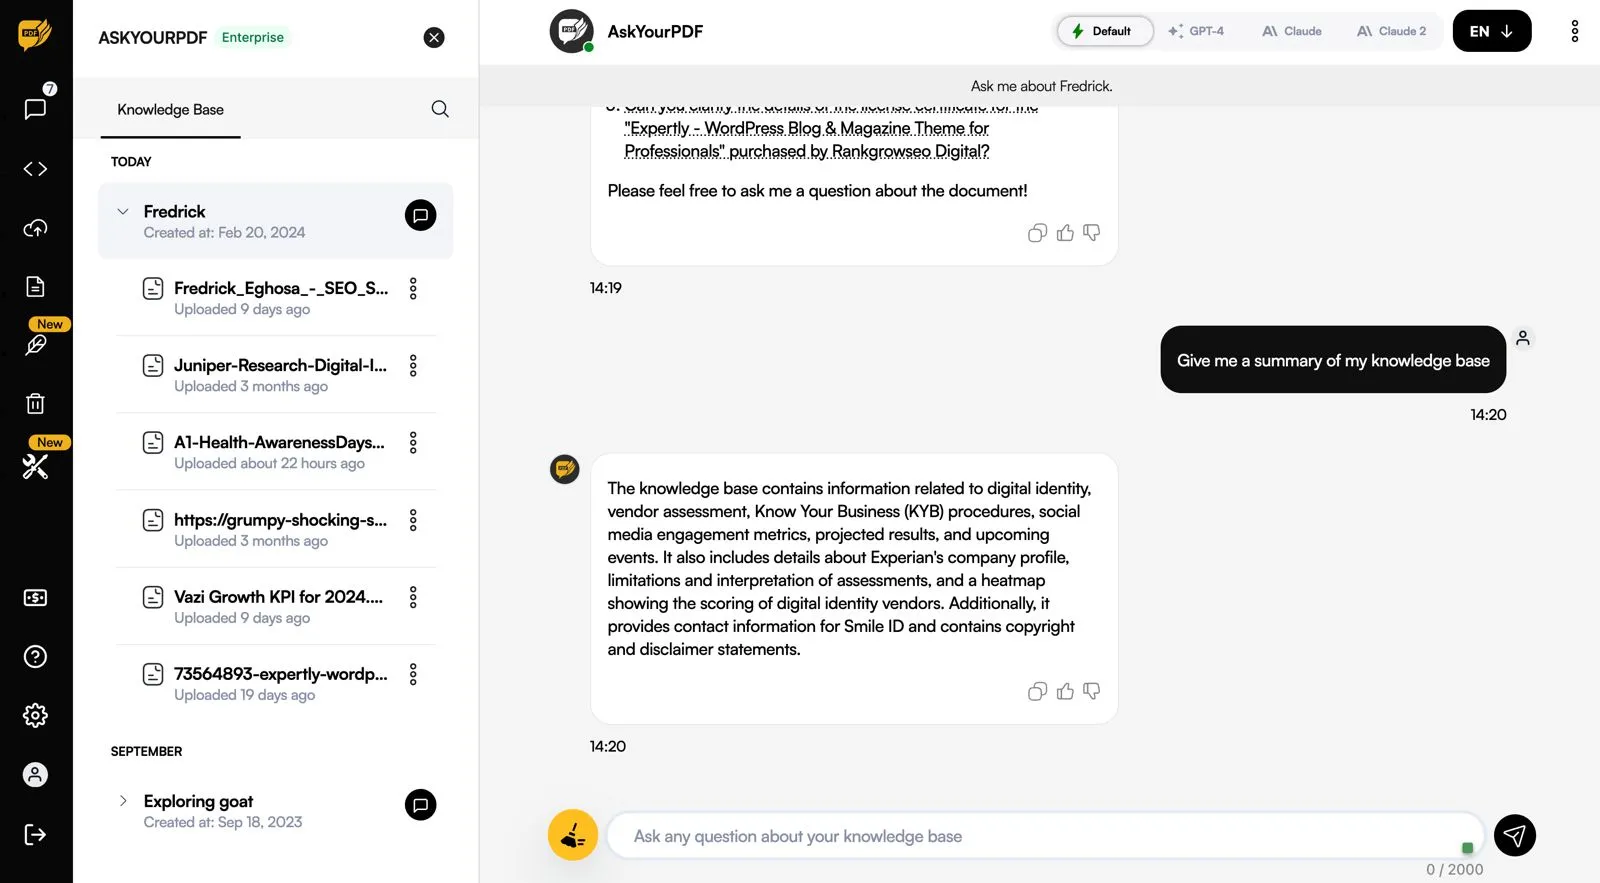Start chat with Exploring goat knowledge base
The image size is (1600, 883).
(421, 805)
